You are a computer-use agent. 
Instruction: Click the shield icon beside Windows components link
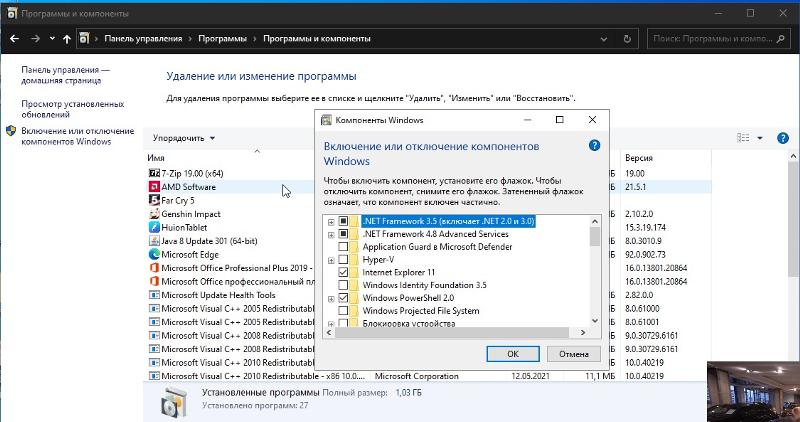pos(11,131)
